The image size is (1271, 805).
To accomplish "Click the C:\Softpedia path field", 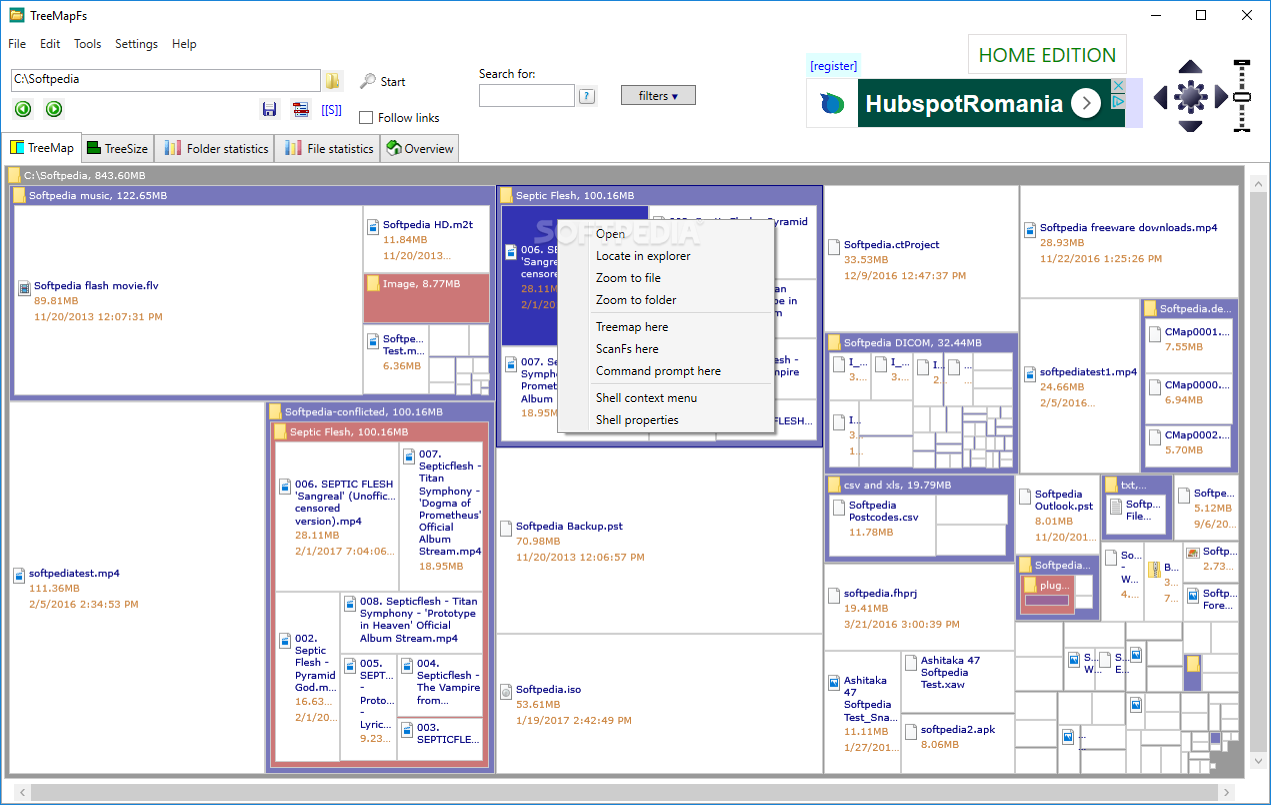I will tap(166, 80).
